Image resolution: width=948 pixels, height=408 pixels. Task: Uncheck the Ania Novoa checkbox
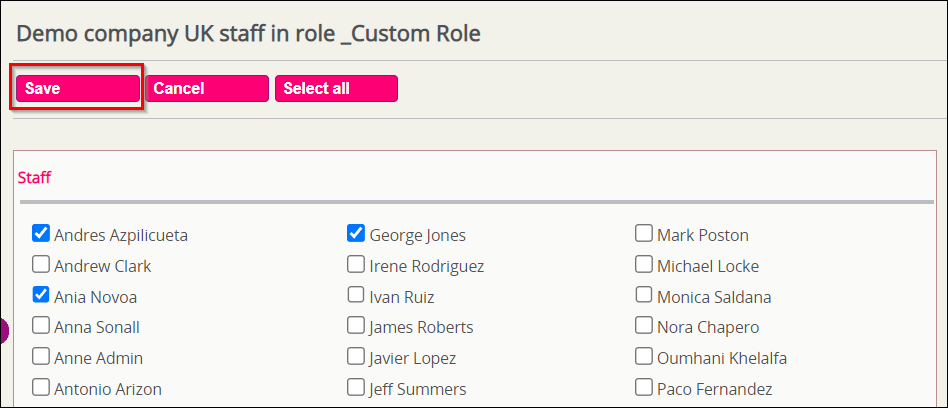coord(41,295)
